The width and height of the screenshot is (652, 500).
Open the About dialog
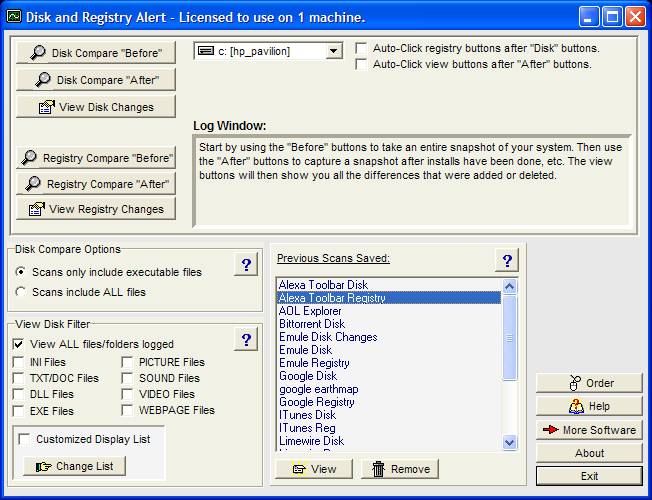point(589,453)
